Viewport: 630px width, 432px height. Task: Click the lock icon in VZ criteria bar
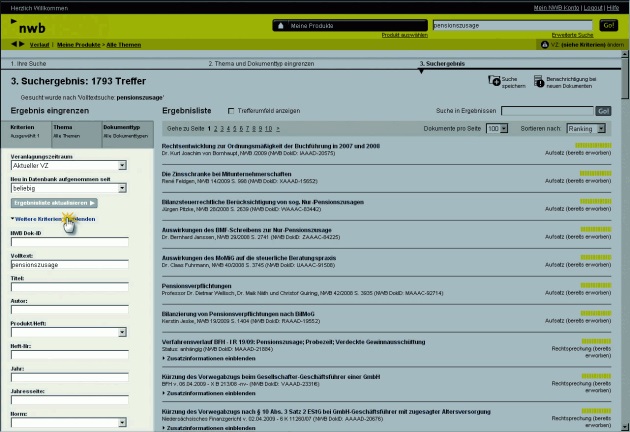(543, 44)
